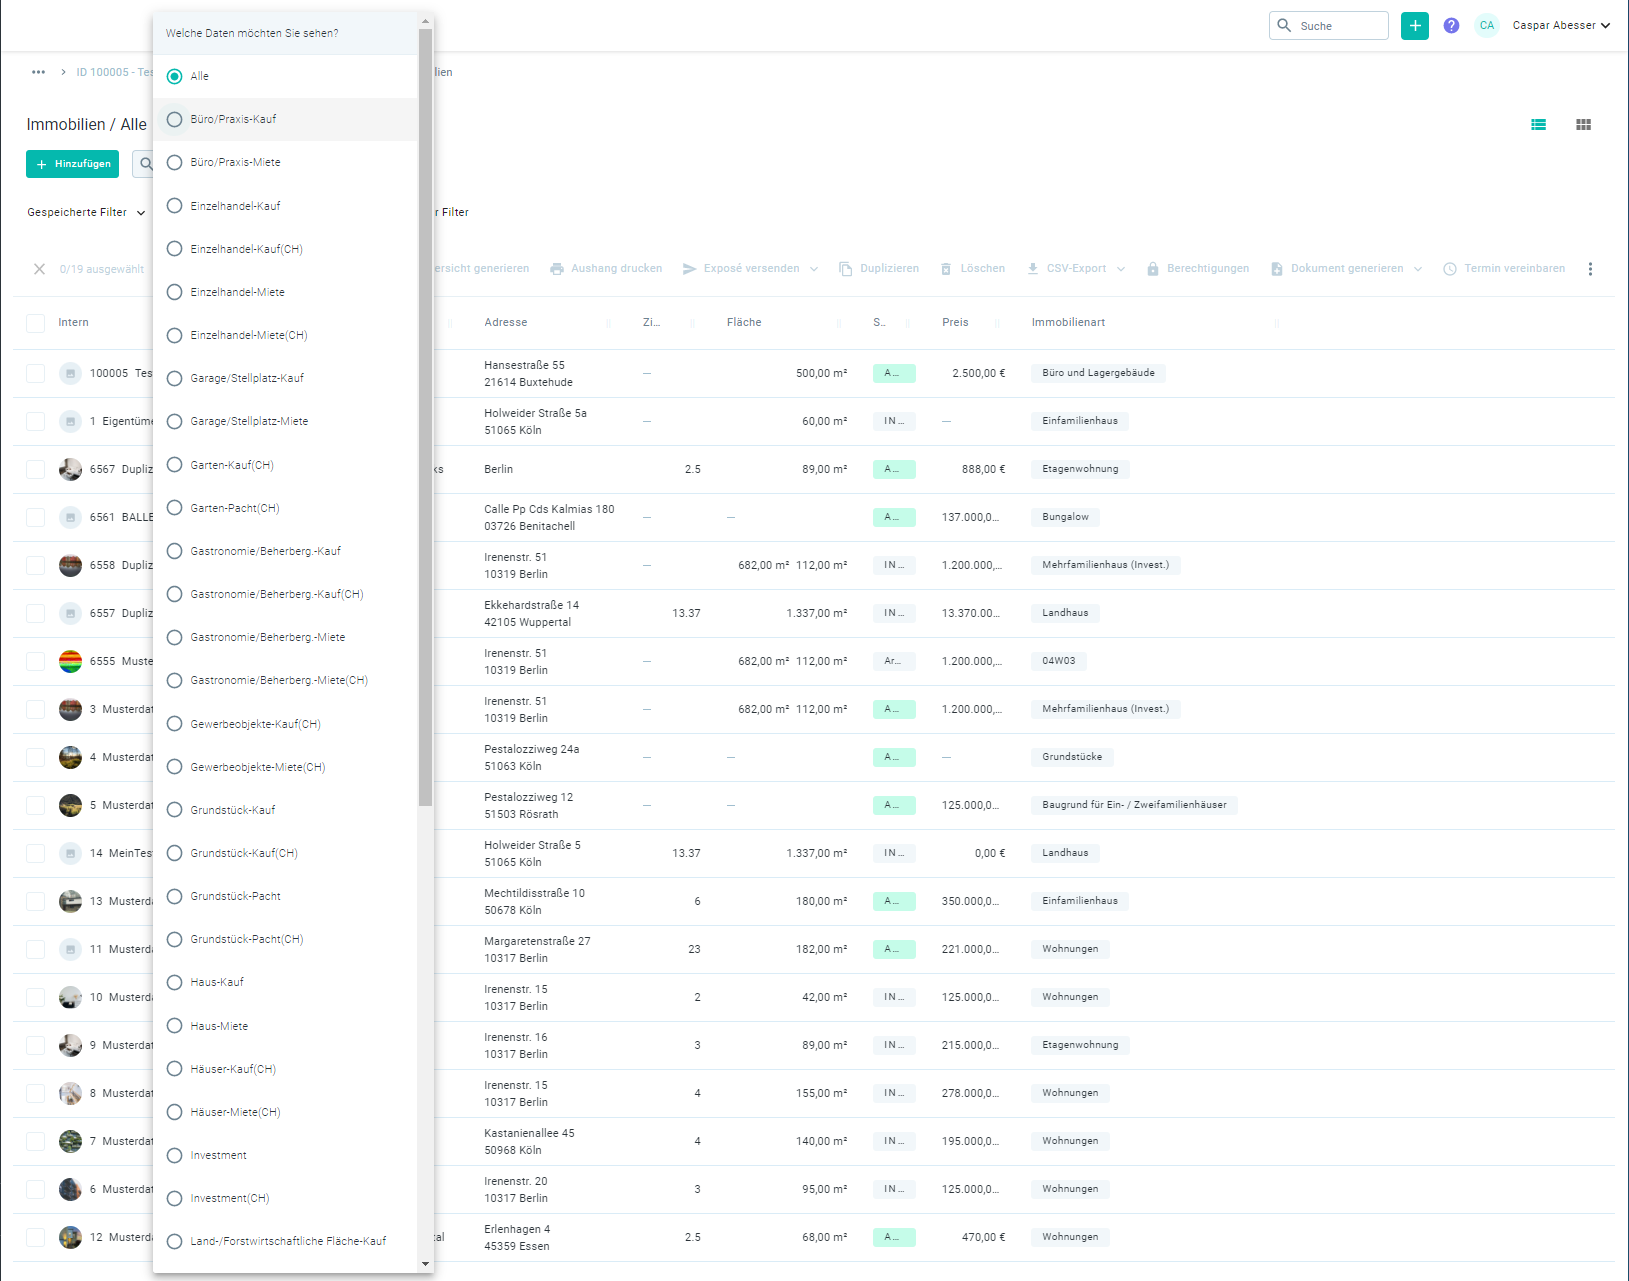Switch to list view icon
This screenshot has height=1281, width=1629.
pos(1538,125)
